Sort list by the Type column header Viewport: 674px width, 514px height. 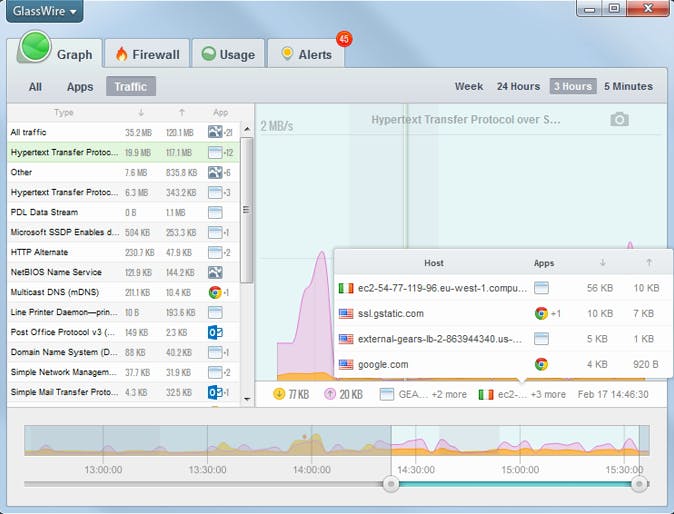click(64, 113)
